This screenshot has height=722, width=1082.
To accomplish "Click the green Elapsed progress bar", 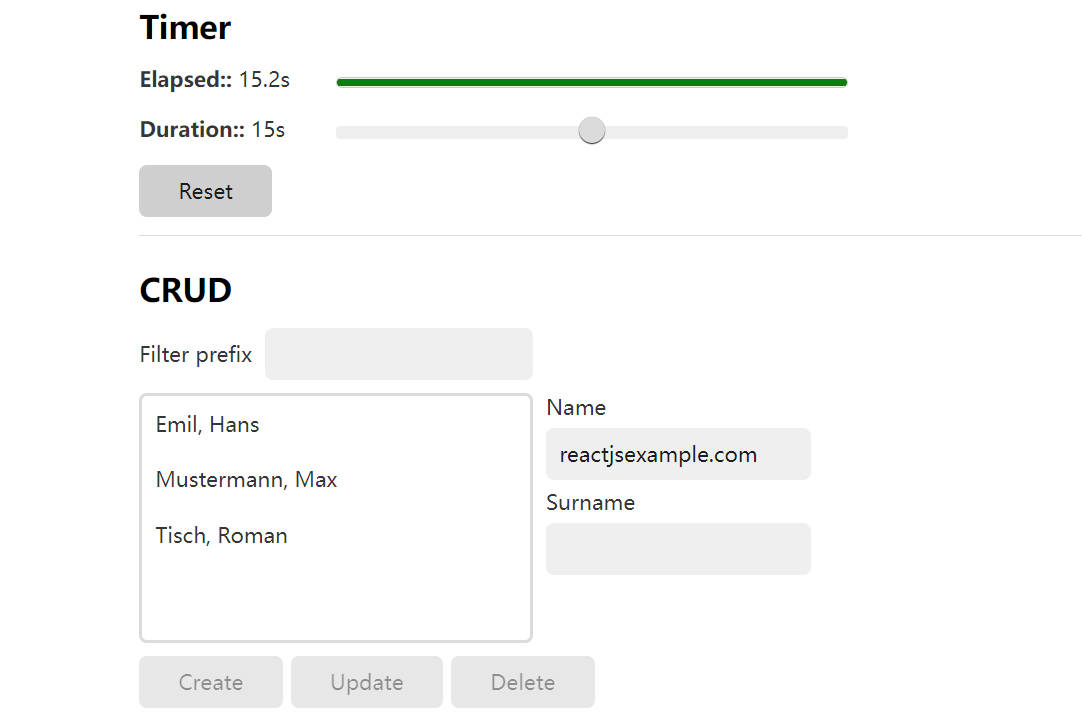I will (x=592, y=82).
